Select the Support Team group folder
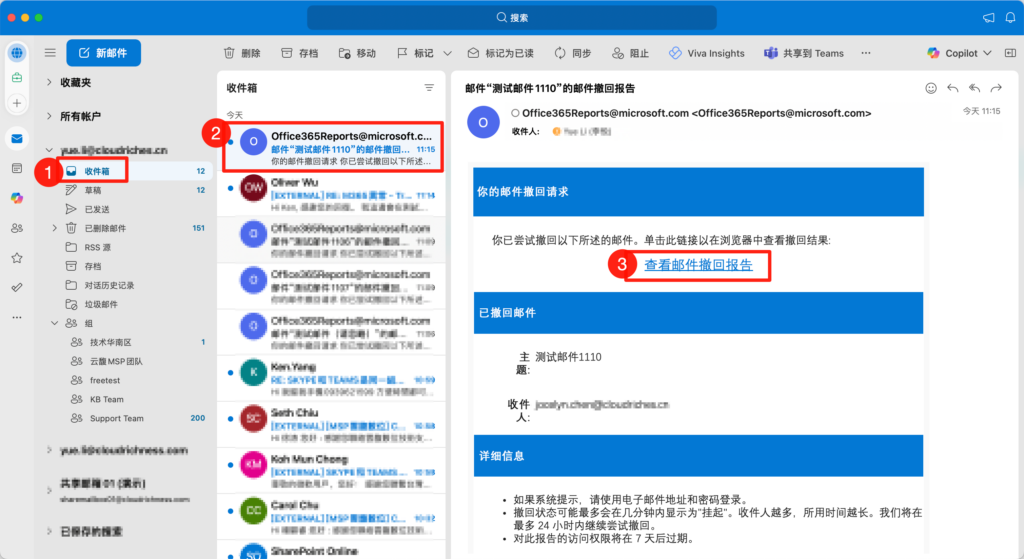The image size is (1024, 559). [x=116, y=418]
